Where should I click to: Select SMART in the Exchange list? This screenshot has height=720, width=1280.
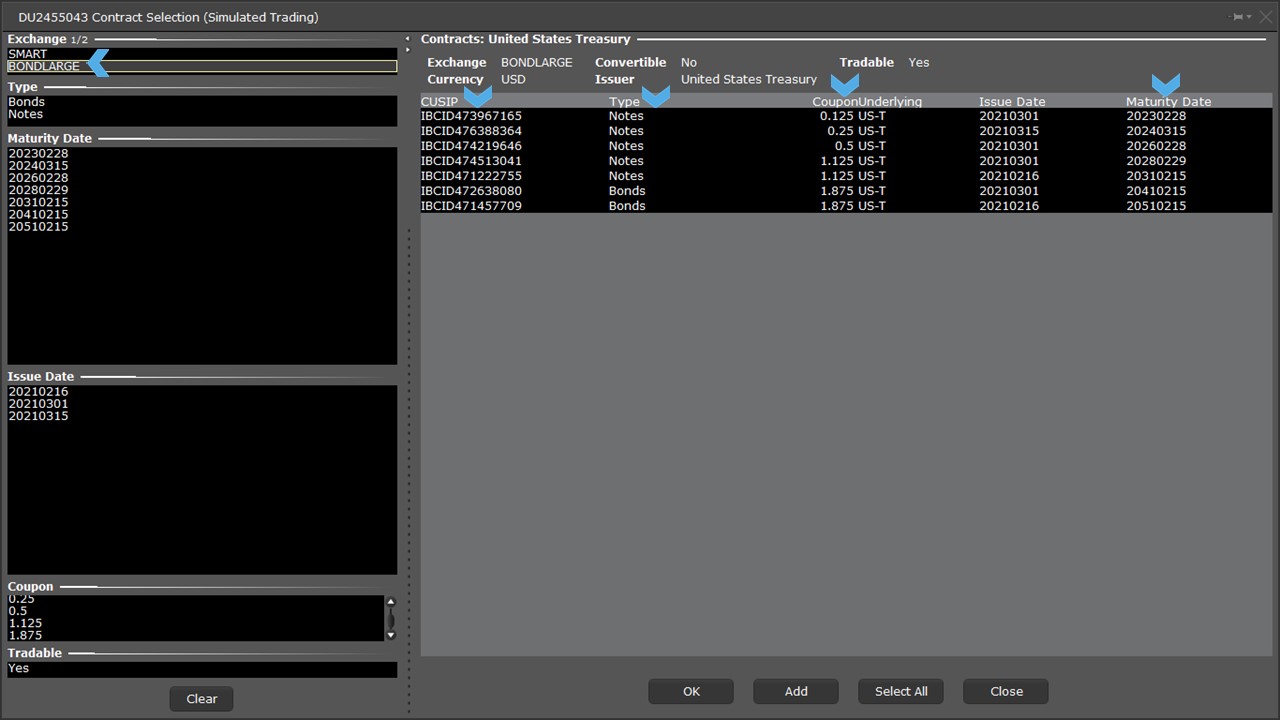tap(28, 54)
